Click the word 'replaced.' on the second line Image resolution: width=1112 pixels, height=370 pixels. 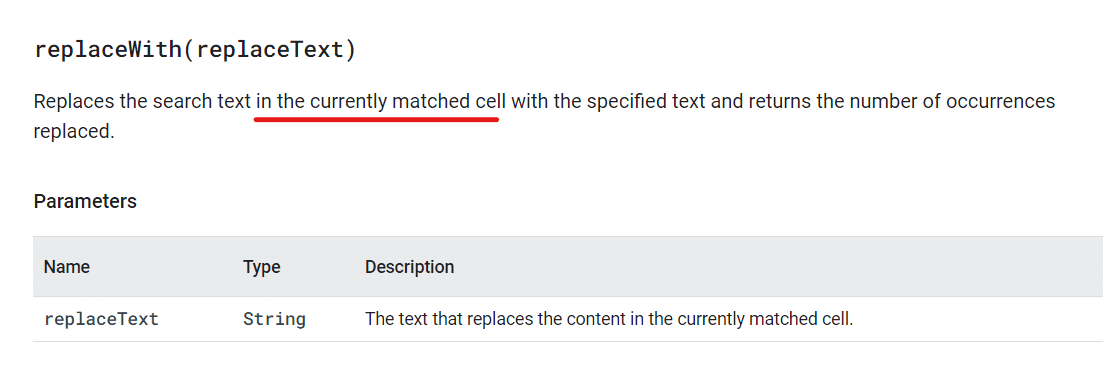(74, 132)
